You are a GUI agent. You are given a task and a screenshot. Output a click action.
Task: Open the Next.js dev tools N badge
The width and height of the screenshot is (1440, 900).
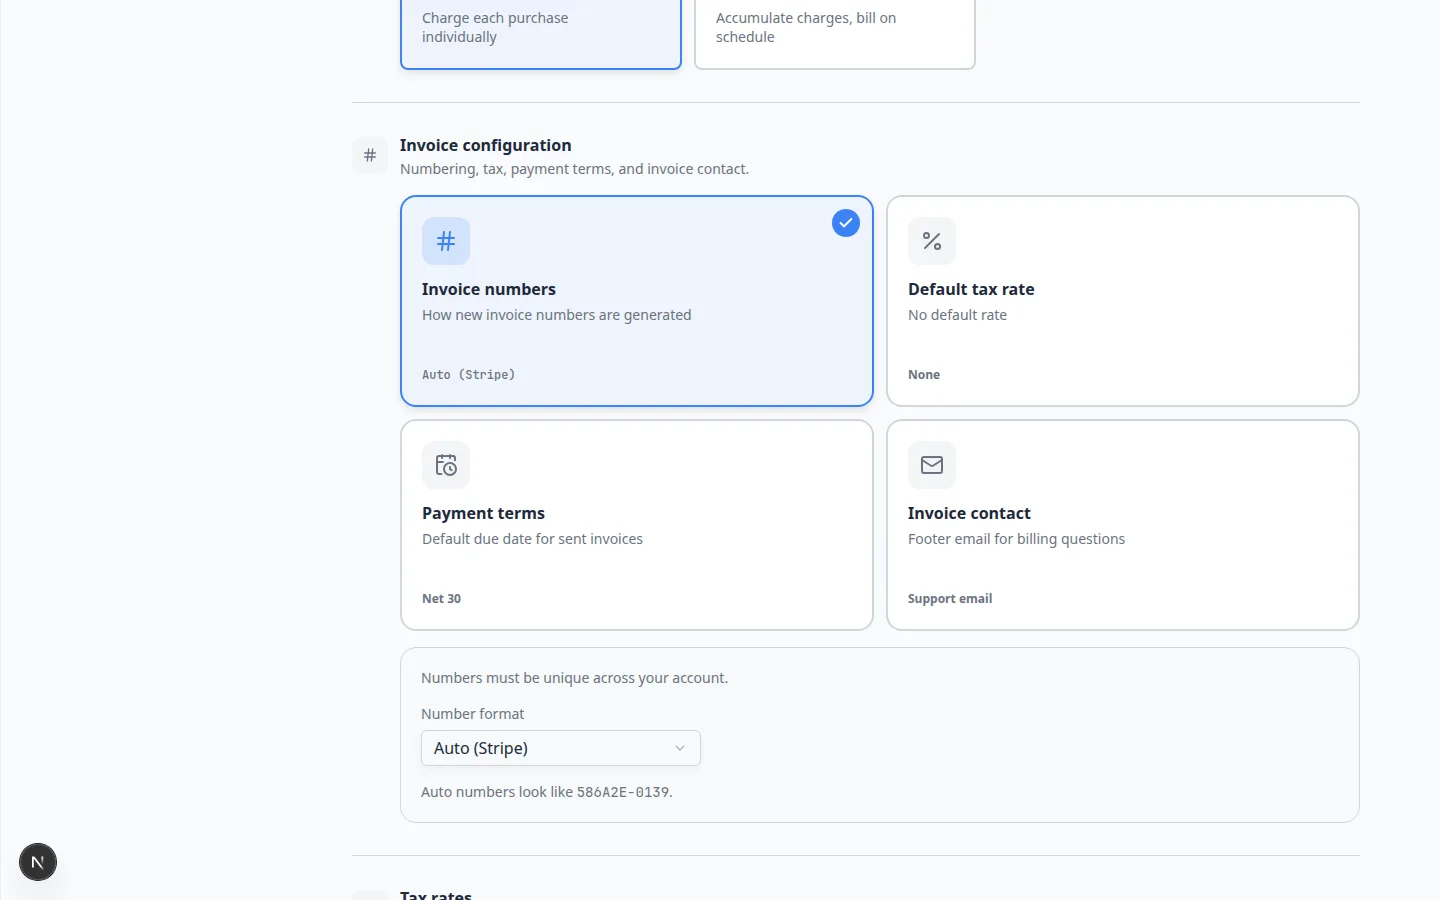(38, 862)
